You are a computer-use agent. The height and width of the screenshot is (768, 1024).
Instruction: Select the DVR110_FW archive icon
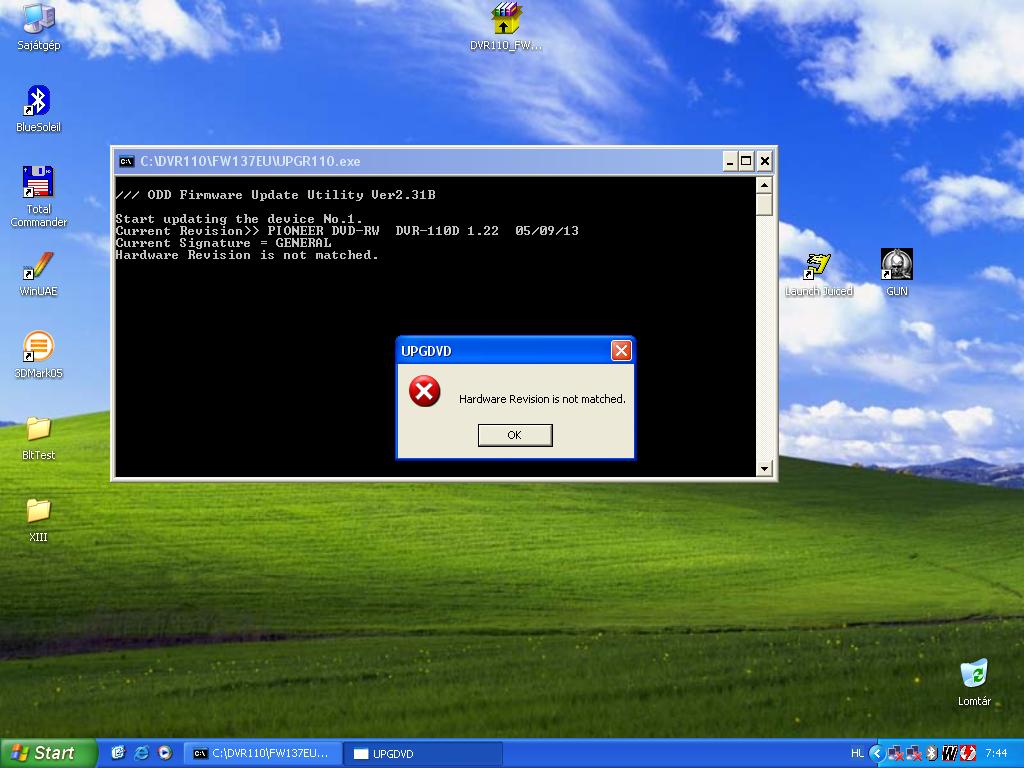(506, 19)
